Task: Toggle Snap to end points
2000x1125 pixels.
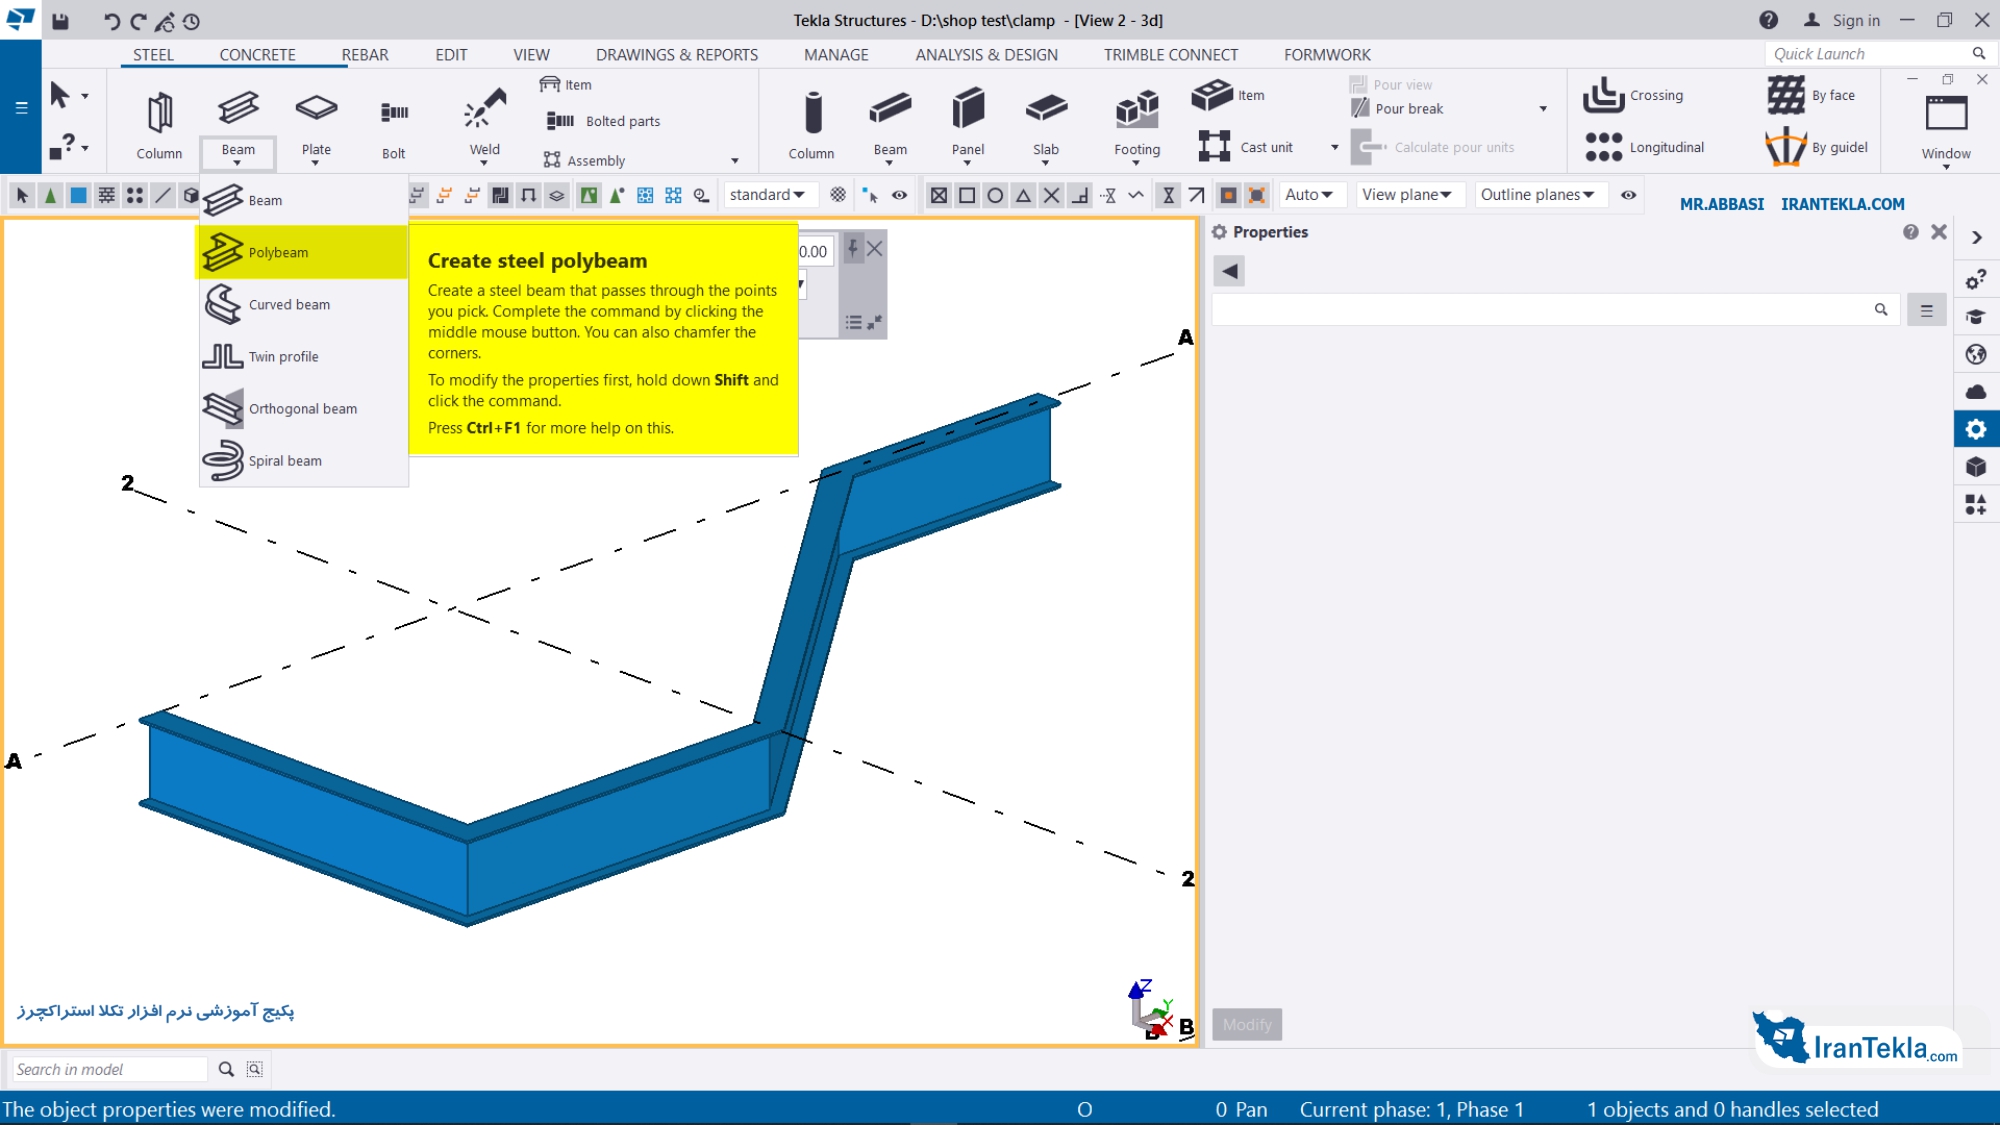Action: [967, 195]
